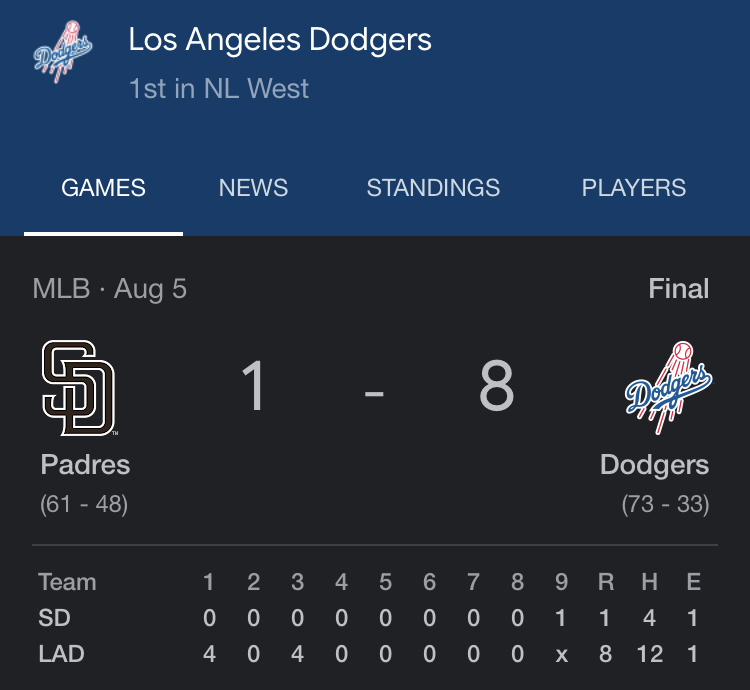Switch to the GAMES tab

tap(103, 188)
